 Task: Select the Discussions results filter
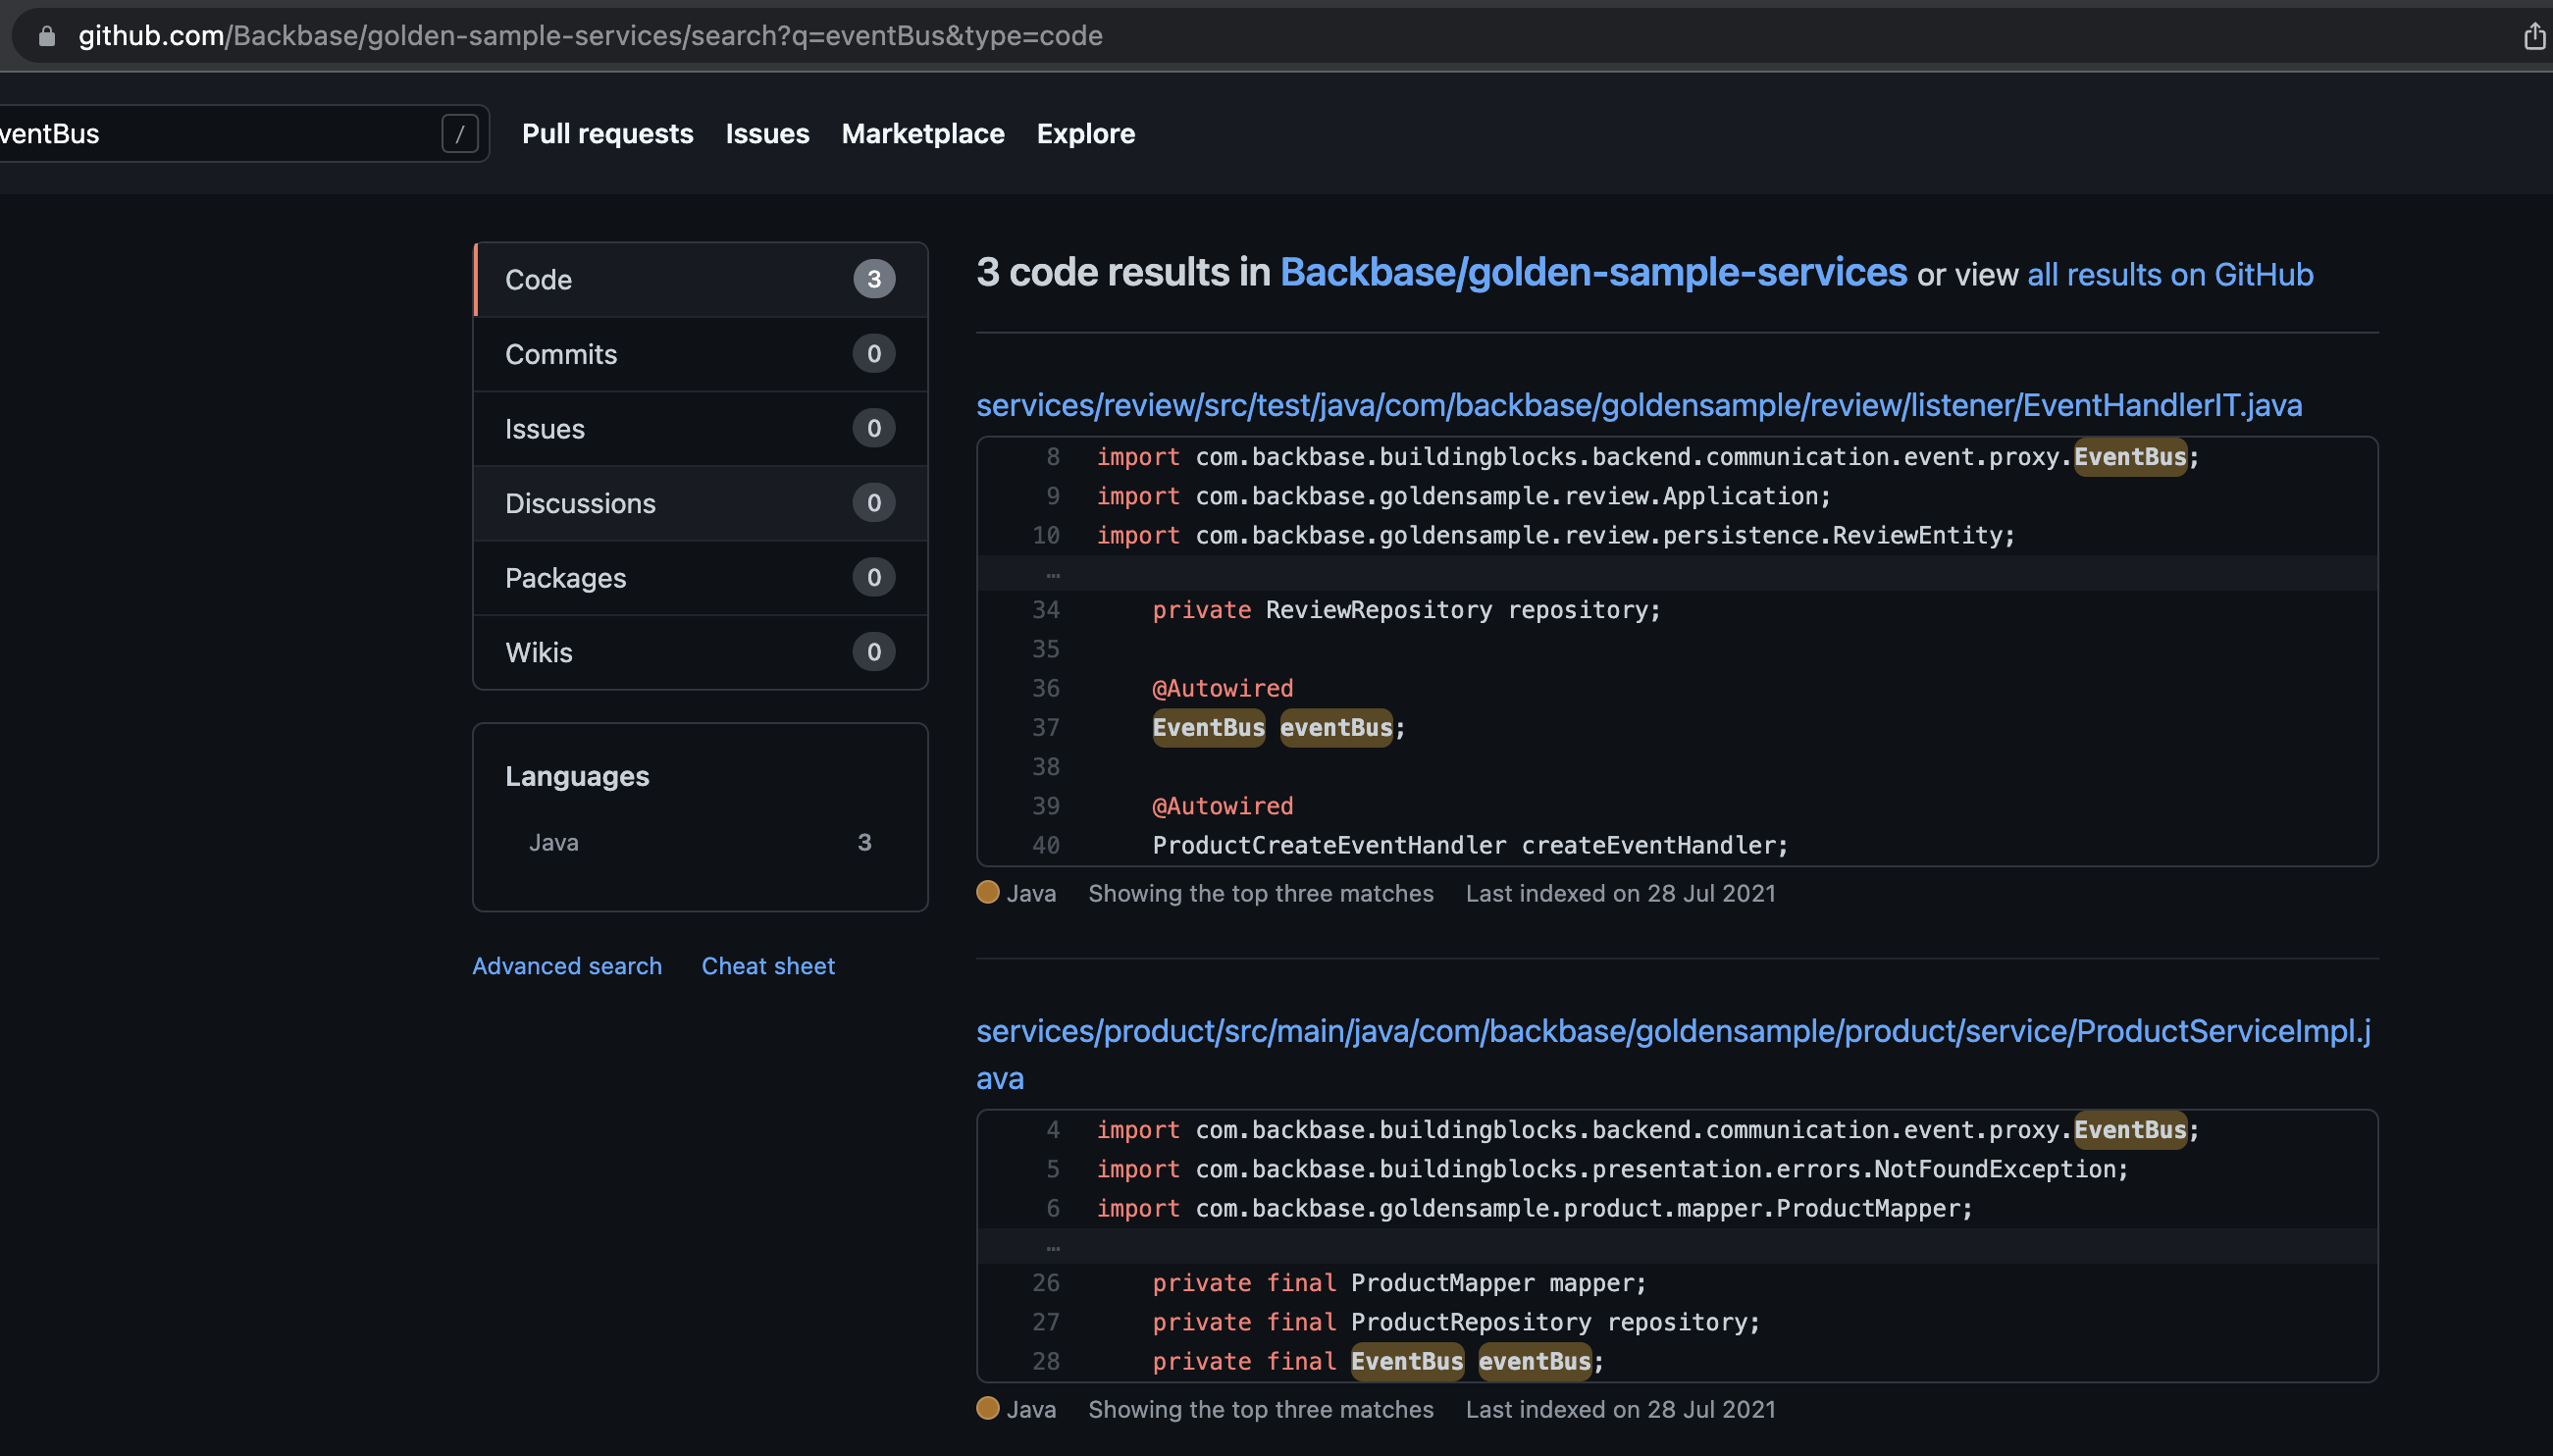[700, 503]
